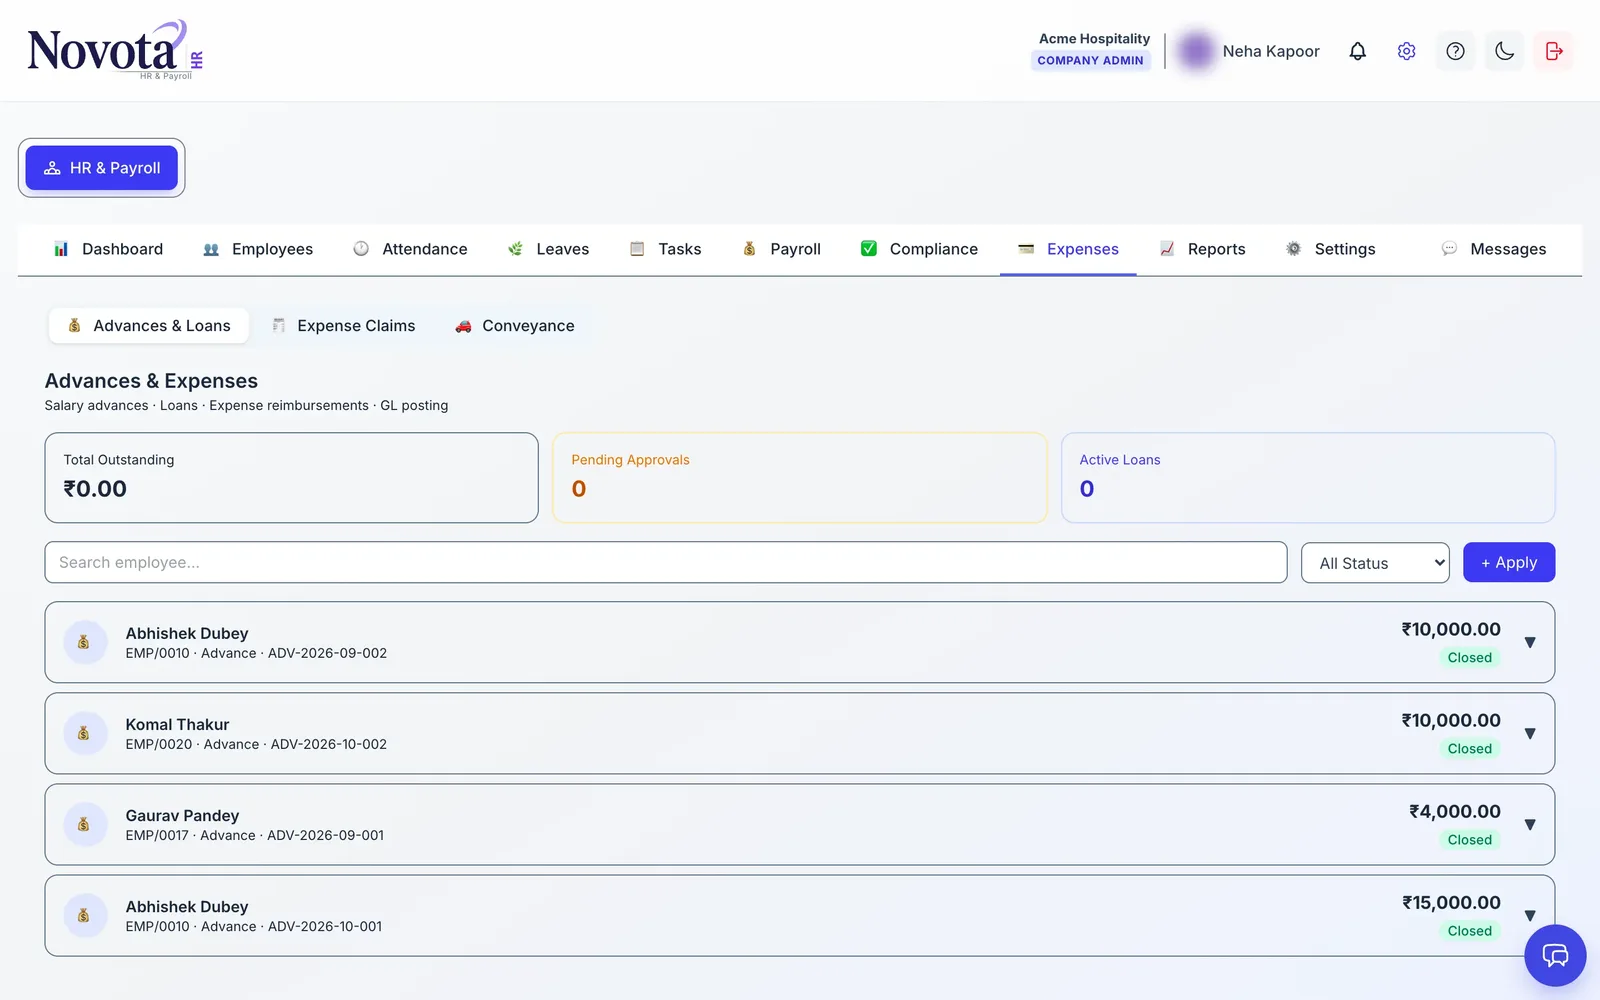Expand the ADV-2026-10-001 advance row

pos(1530,915)
